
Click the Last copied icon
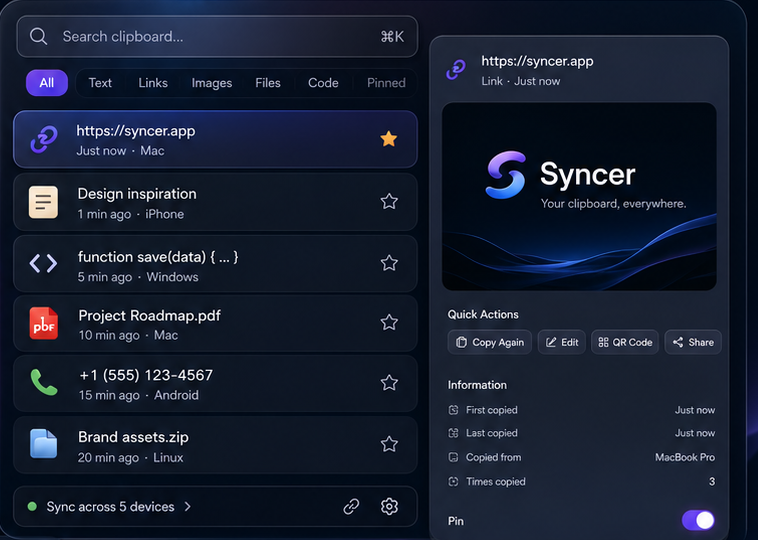click(453, 433)
